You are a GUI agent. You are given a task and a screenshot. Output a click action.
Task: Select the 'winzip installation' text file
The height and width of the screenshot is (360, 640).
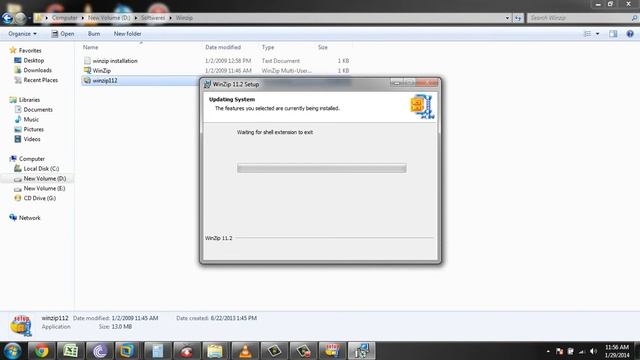(x=115, y=61)
